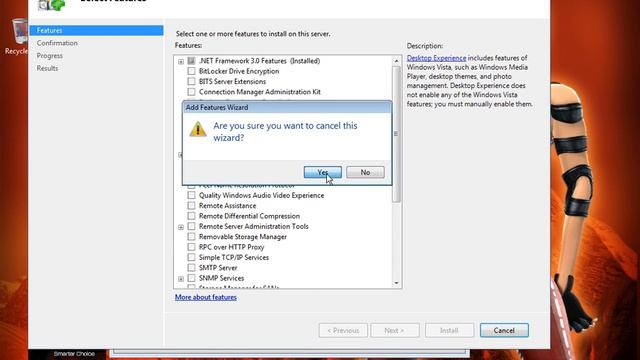Open the Desktop Experience description link
The height and width of the screenshot is (360, 640).
(436, 58)
